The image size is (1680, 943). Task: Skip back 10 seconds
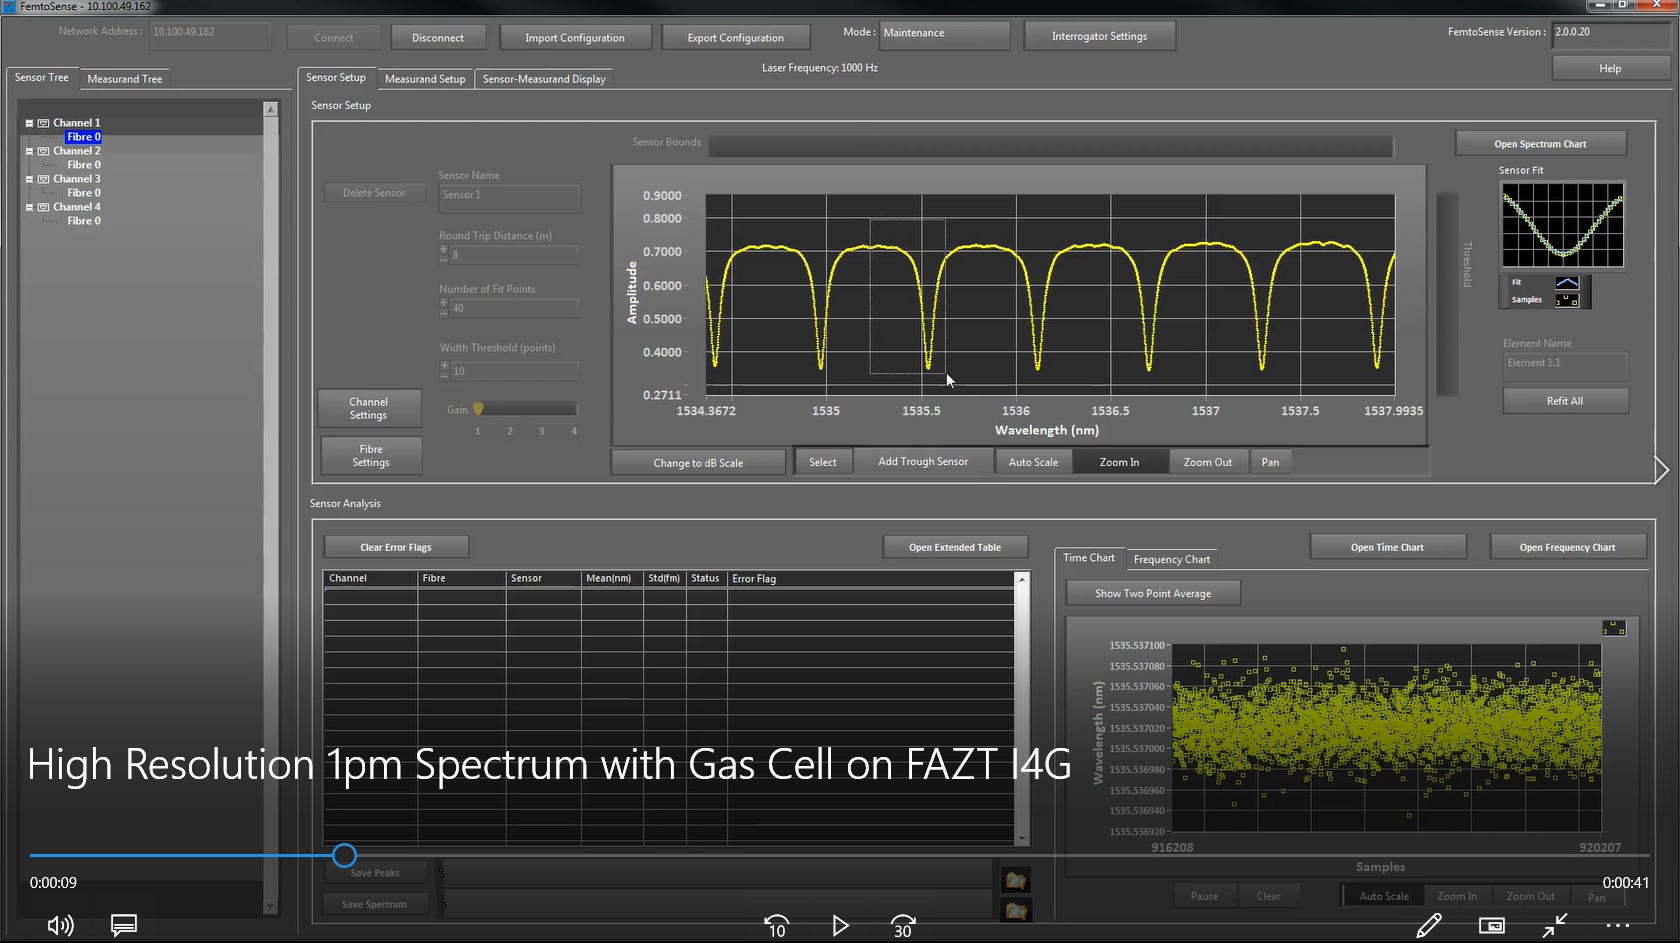click(x=776, y=926)
